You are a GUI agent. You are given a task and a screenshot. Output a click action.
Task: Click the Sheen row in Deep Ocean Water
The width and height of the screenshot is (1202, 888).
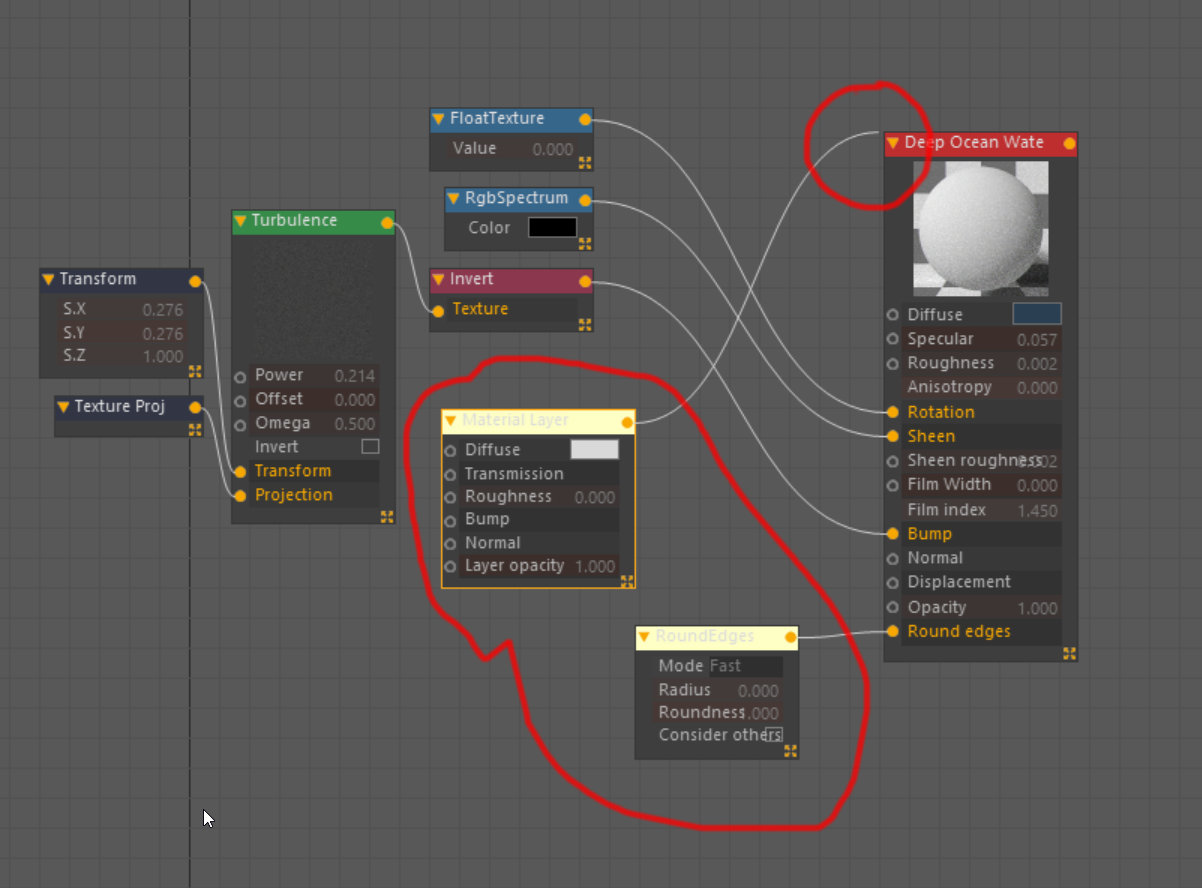coord(982,436)
